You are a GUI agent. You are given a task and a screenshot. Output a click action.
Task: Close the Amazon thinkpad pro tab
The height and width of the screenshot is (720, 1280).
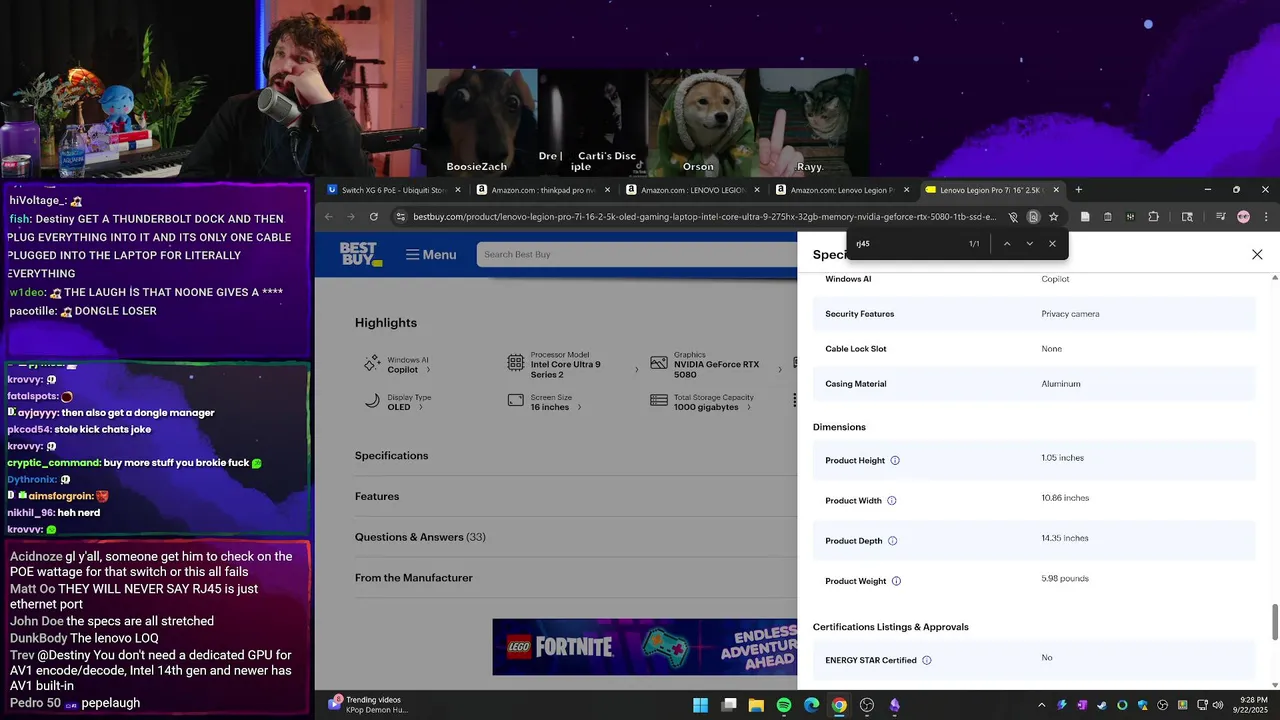607,190
